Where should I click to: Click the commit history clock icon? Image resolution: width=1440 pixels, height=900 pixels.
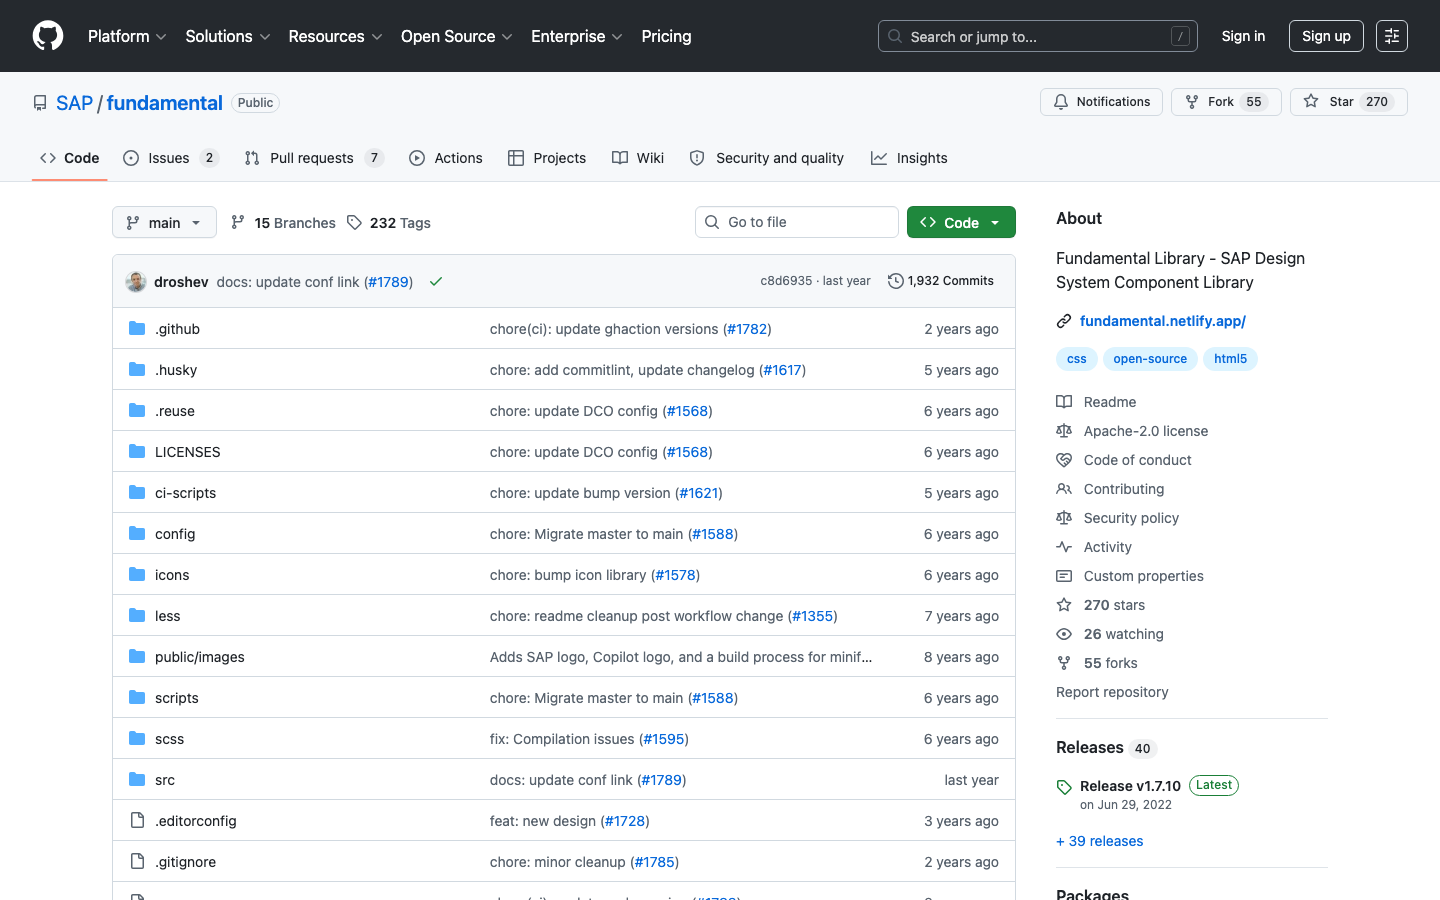coord(896,281)
